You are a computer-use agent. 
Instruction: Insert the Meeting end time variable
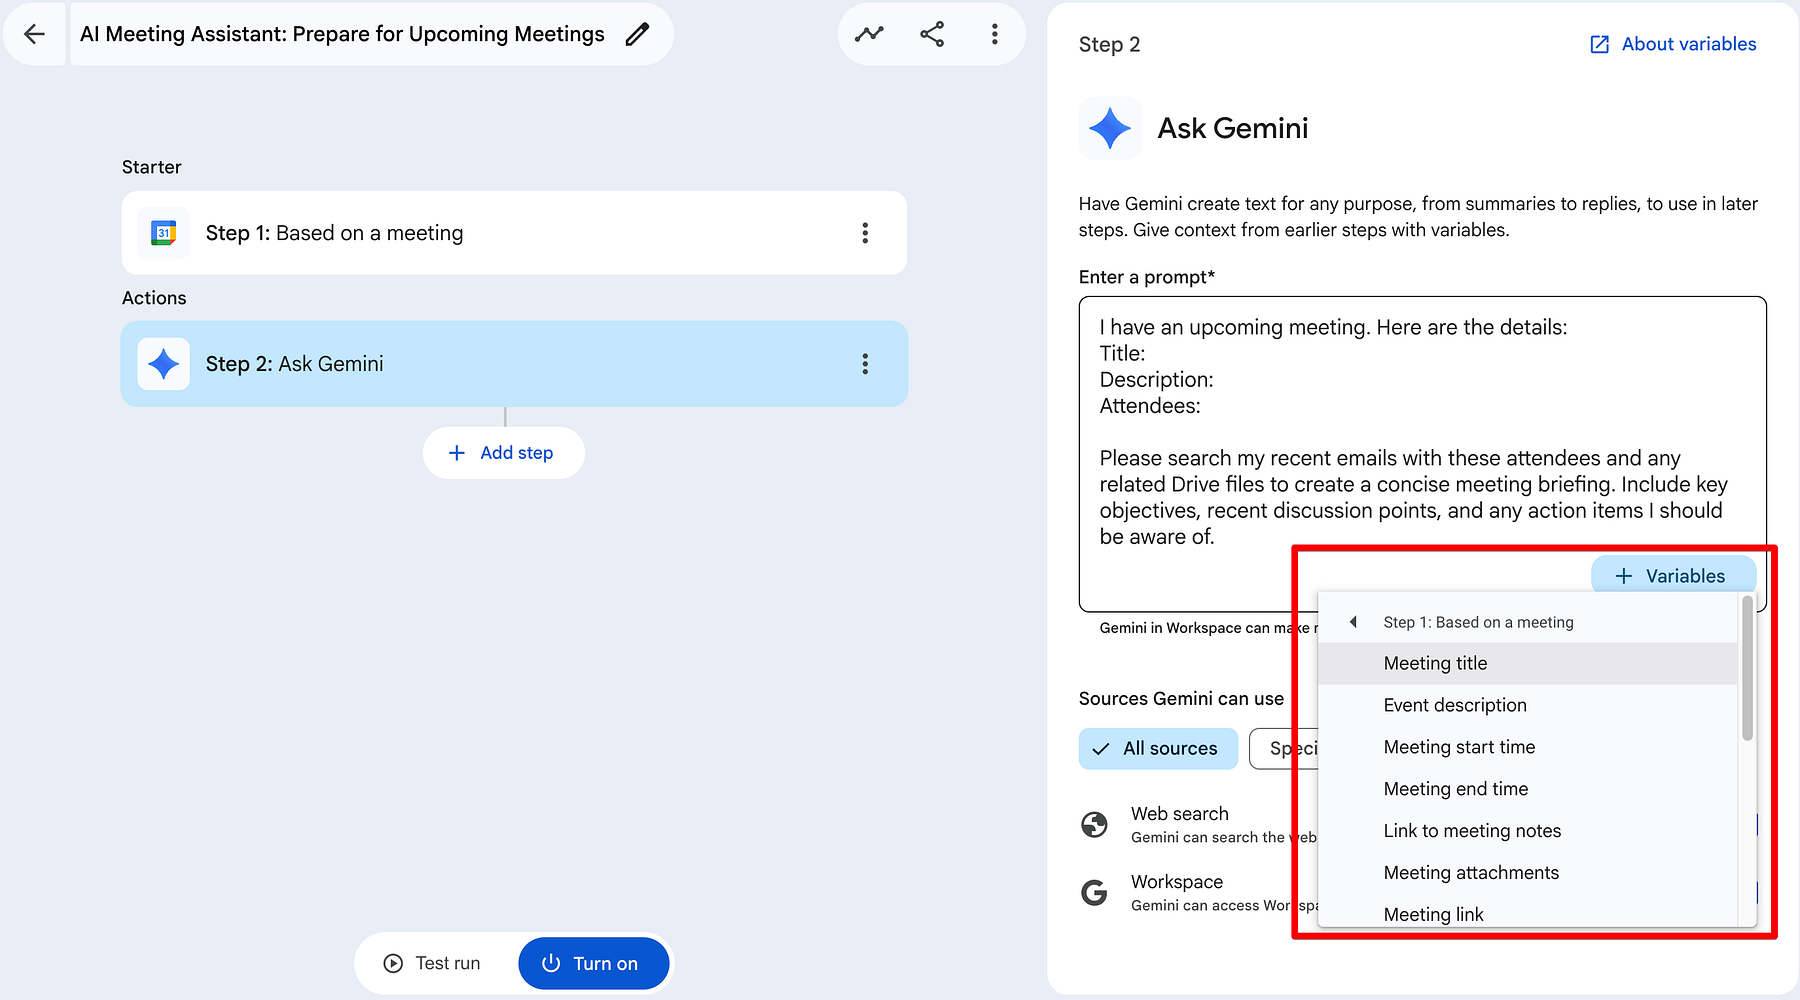click(1528, 790)
